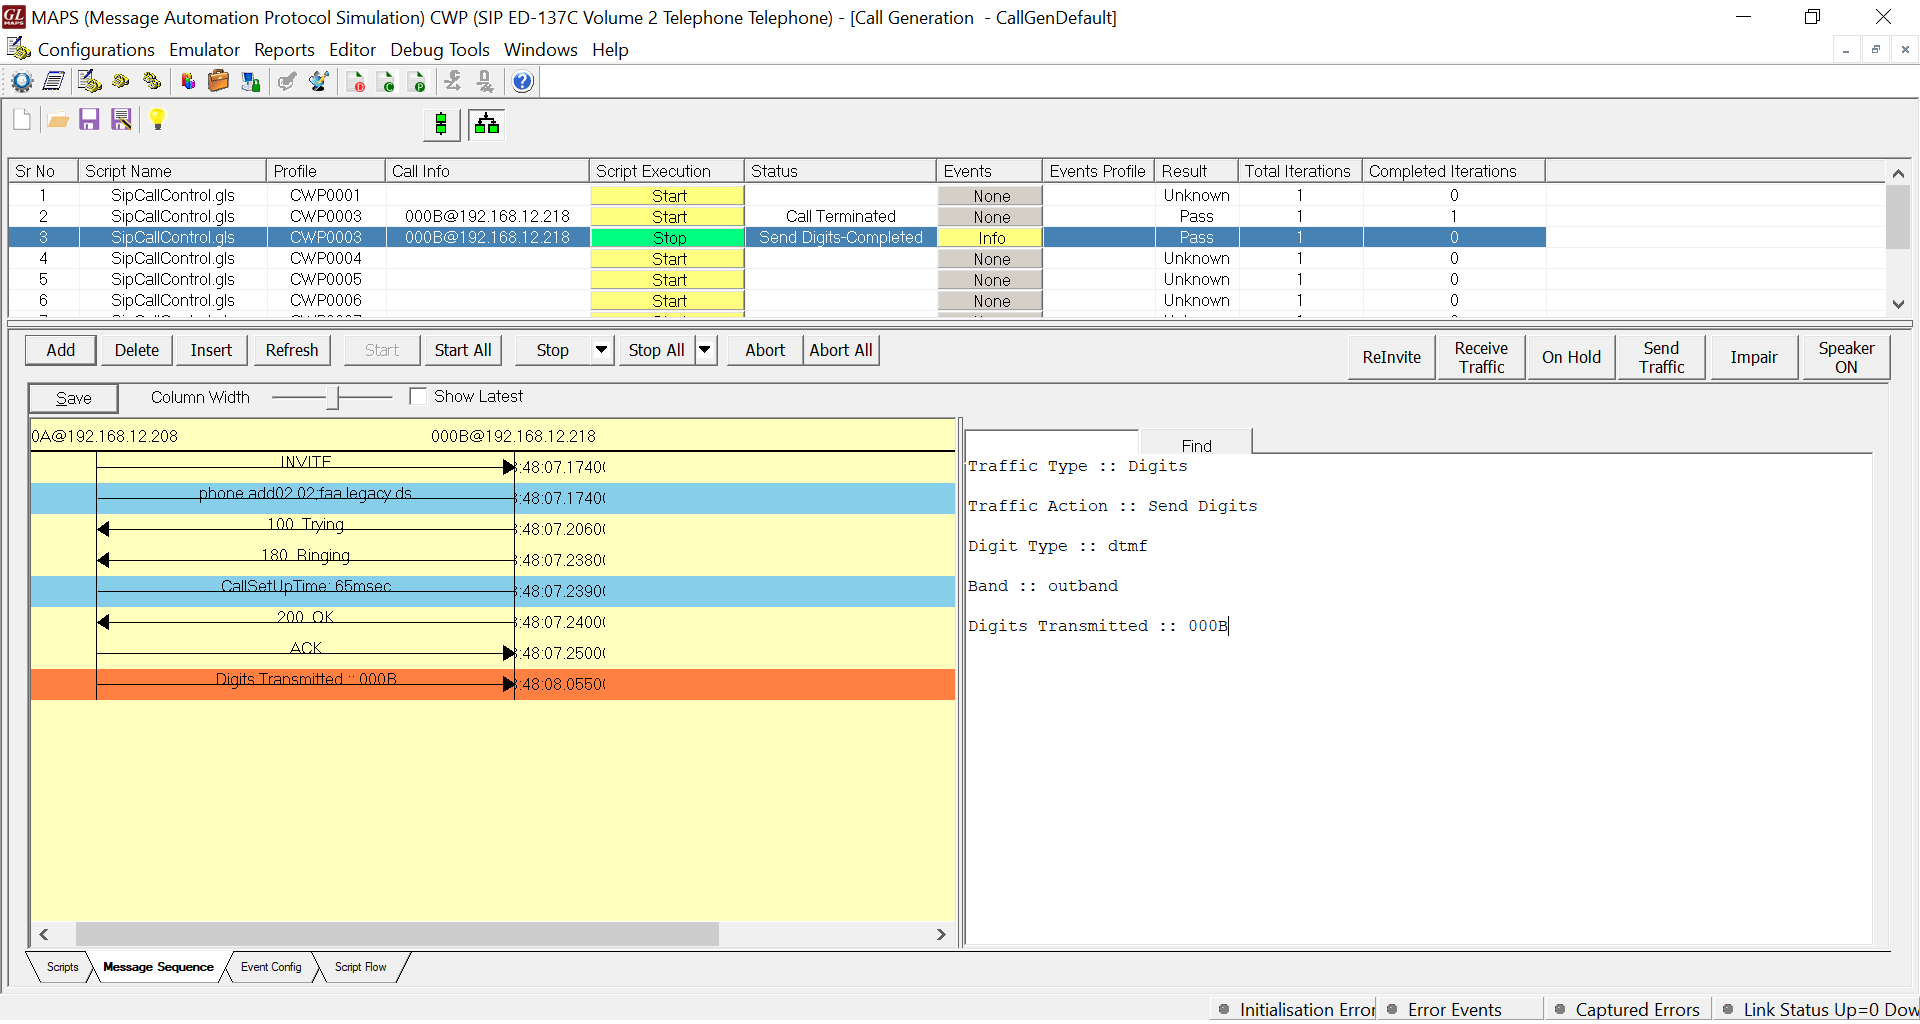Click the grey hand-with-pen toolbar icon
Image resolution: width=1920 pixels, height=1024 pixels.
287,82
